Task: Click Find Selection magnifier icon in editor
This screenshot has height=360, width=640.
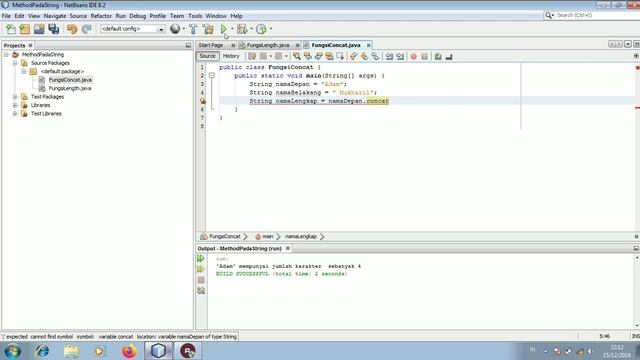Action: tap(297, 56)
